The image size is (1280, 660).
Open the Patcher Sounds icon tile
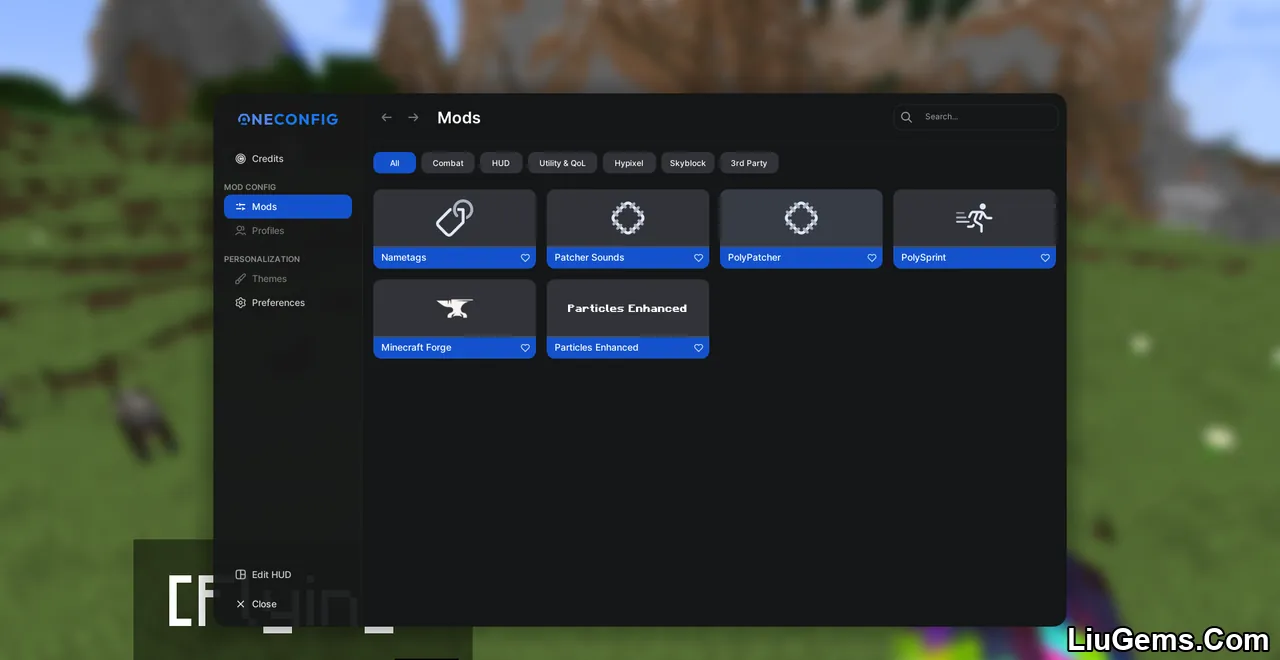point(628,218)
